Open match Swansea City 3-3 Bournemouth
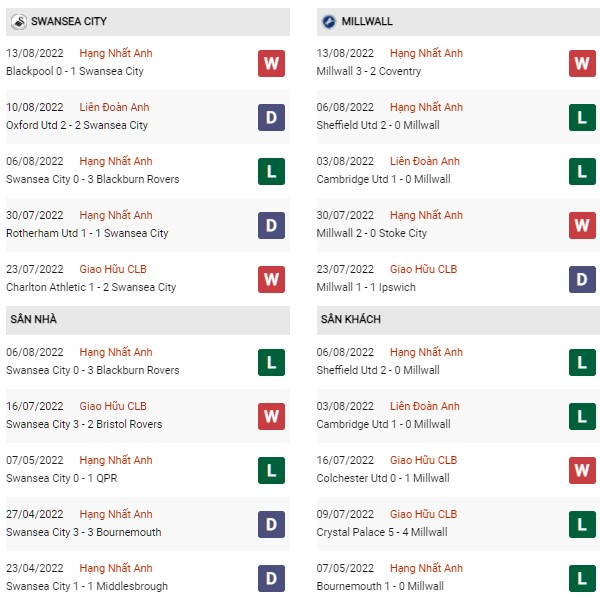Viewport: 600px width, 604px height. 84,532
